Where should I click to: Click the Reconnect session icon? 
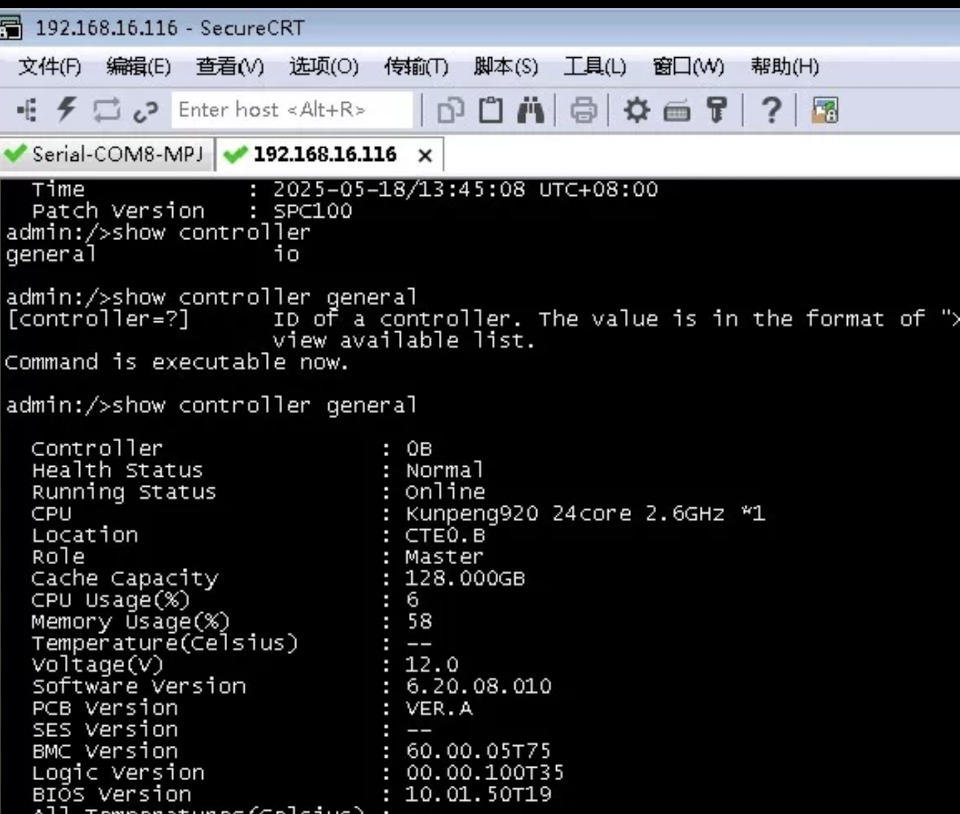pos(106,110)
